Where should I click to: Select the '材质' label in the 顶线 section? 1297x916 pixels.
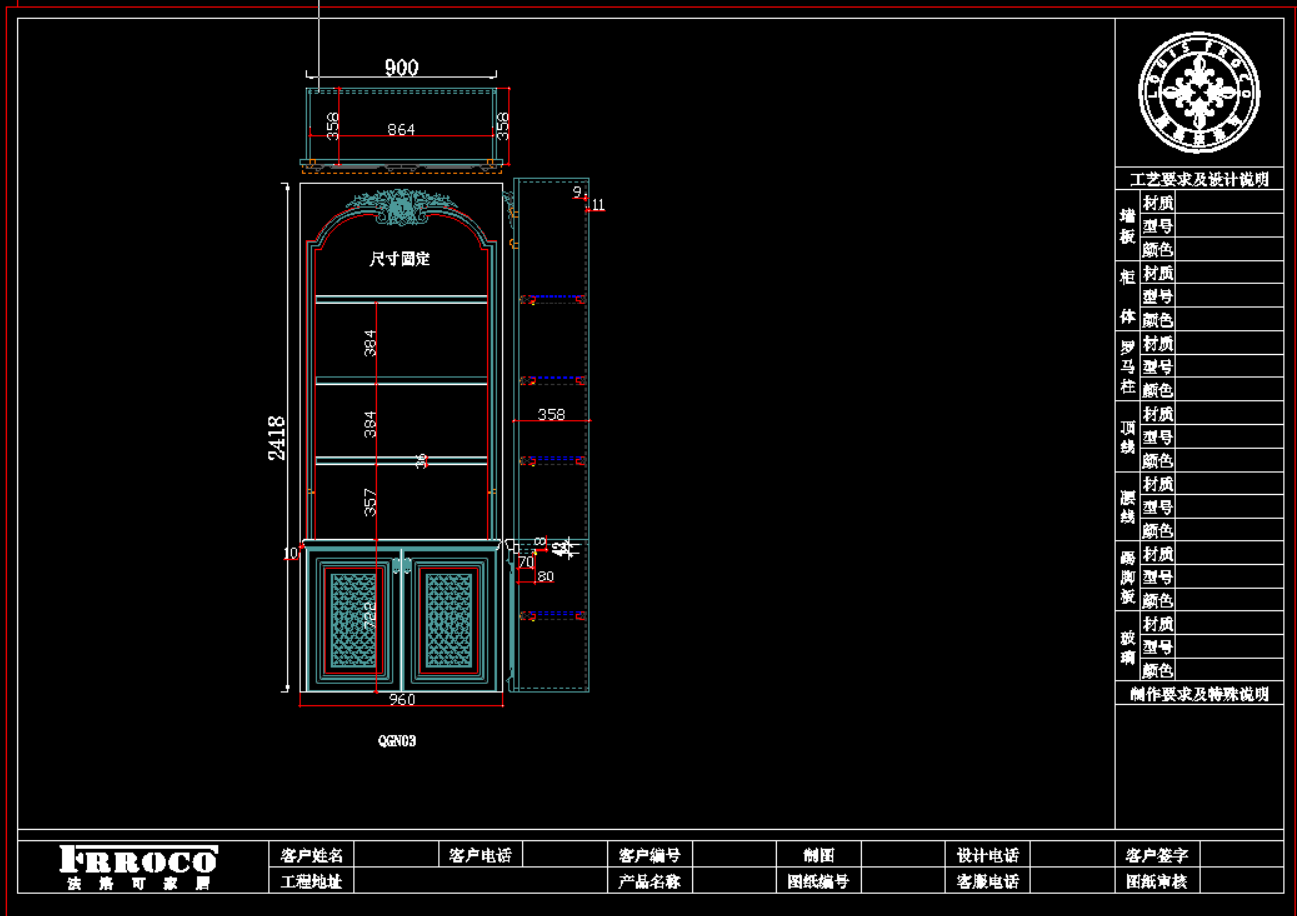tap(1158, 414)
